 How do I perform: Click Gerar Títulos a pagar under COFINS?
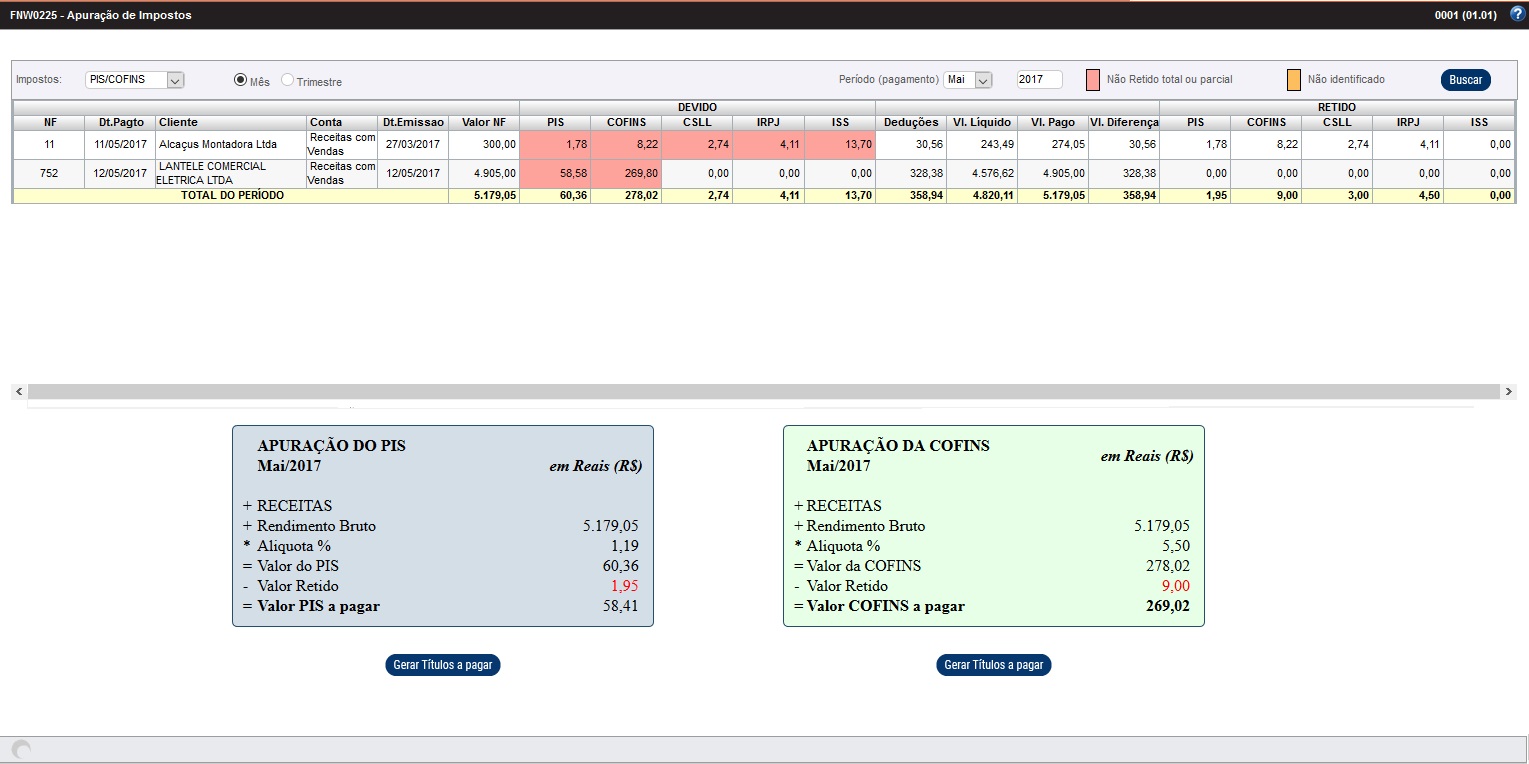(x=993, y=665)
